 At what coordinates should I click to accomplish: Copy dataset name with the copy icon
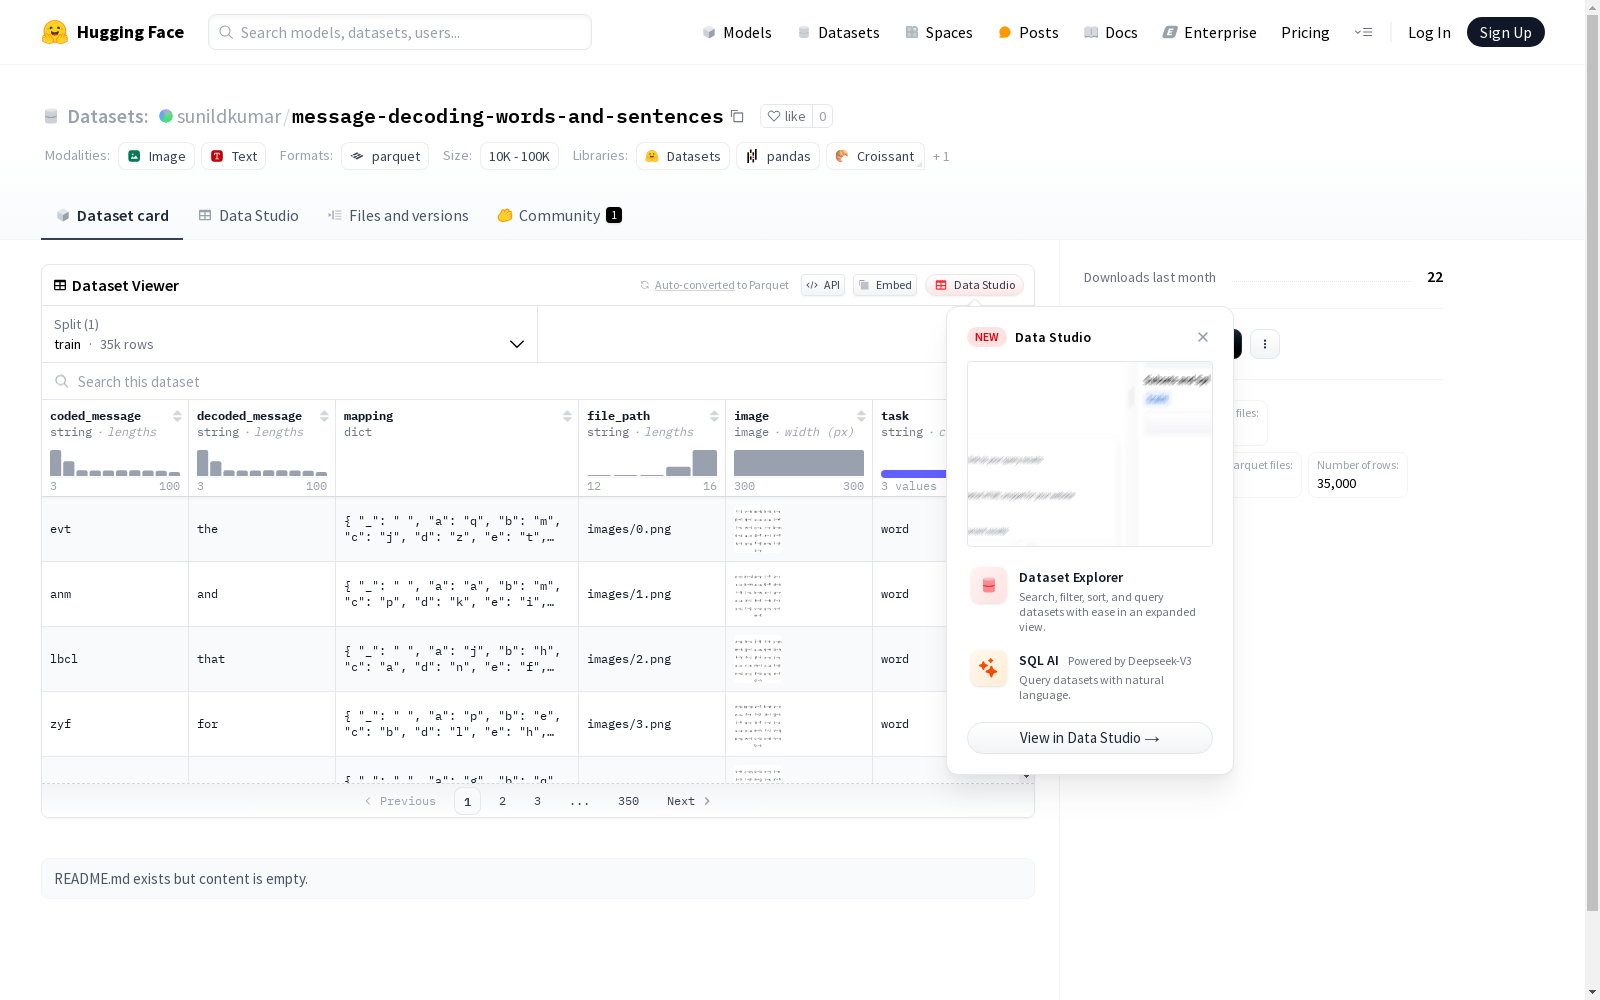pos(737,116)
